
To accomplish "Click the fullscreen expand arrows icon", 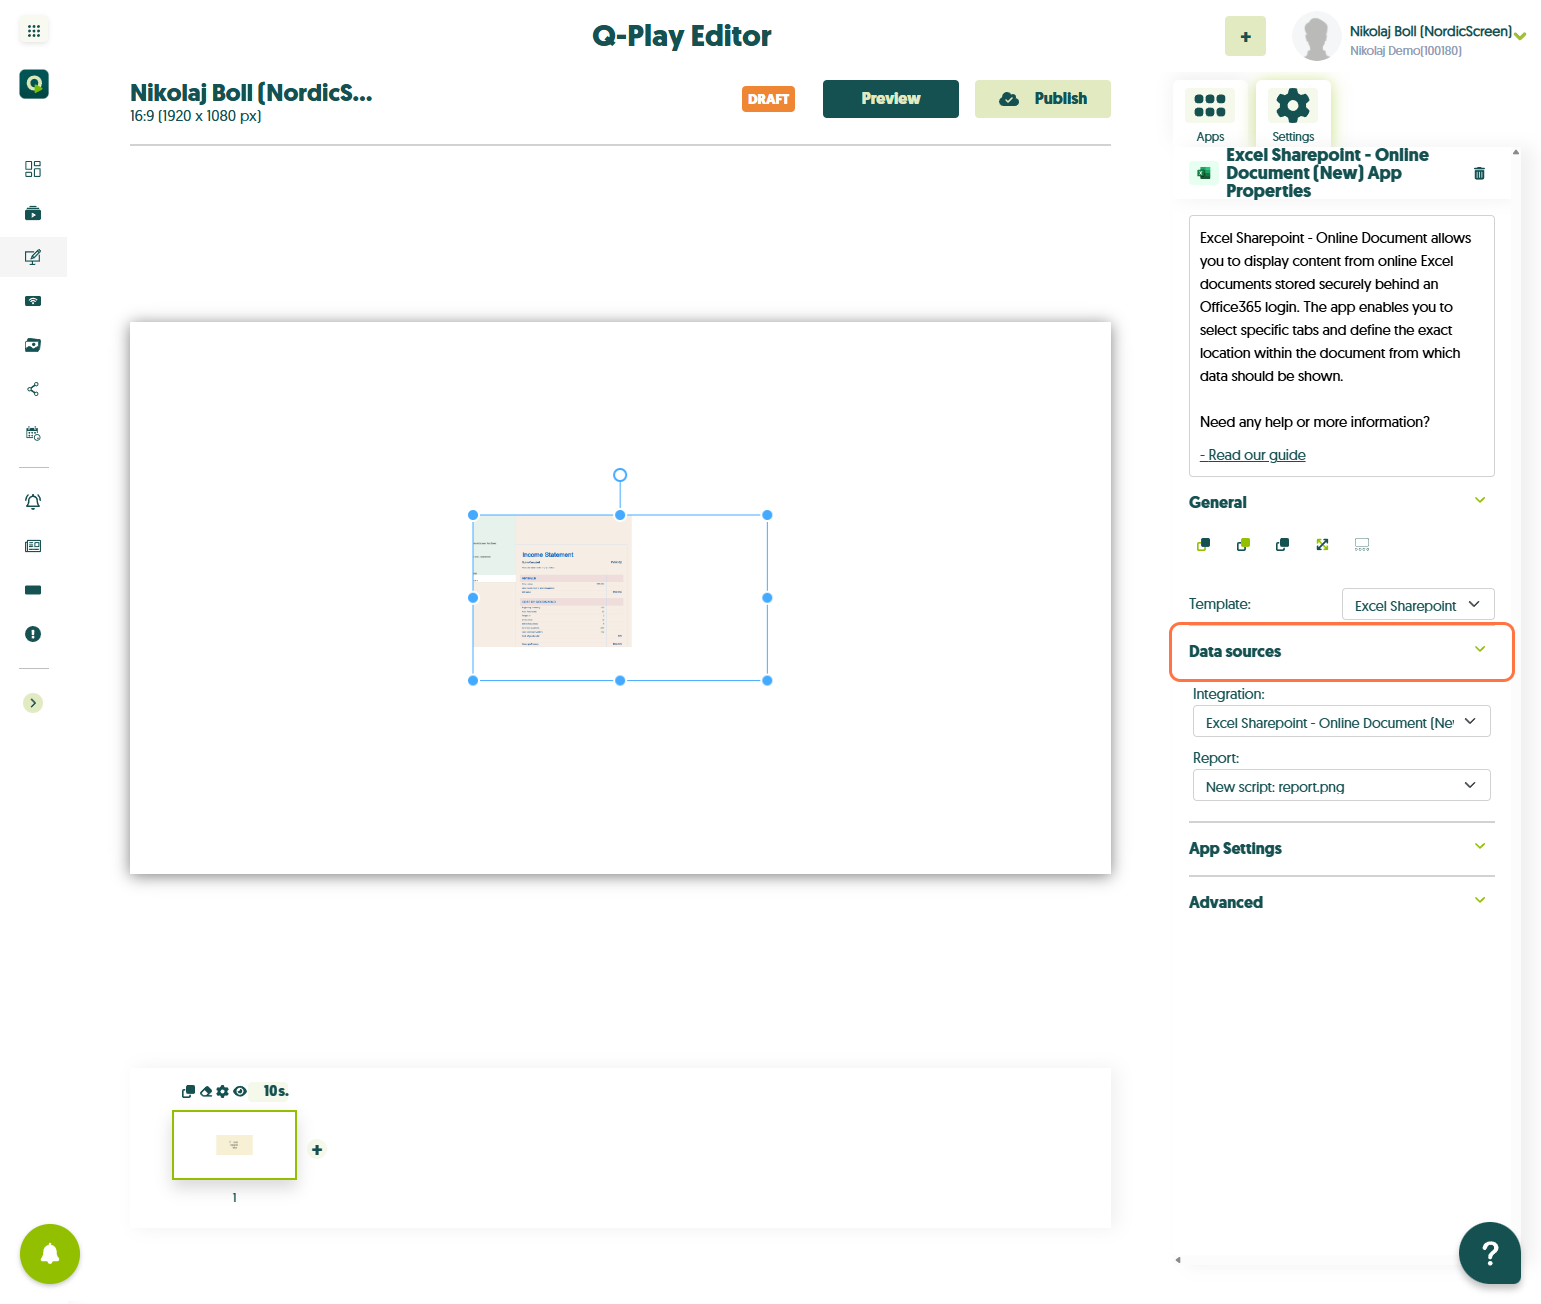I will 1322,545.
